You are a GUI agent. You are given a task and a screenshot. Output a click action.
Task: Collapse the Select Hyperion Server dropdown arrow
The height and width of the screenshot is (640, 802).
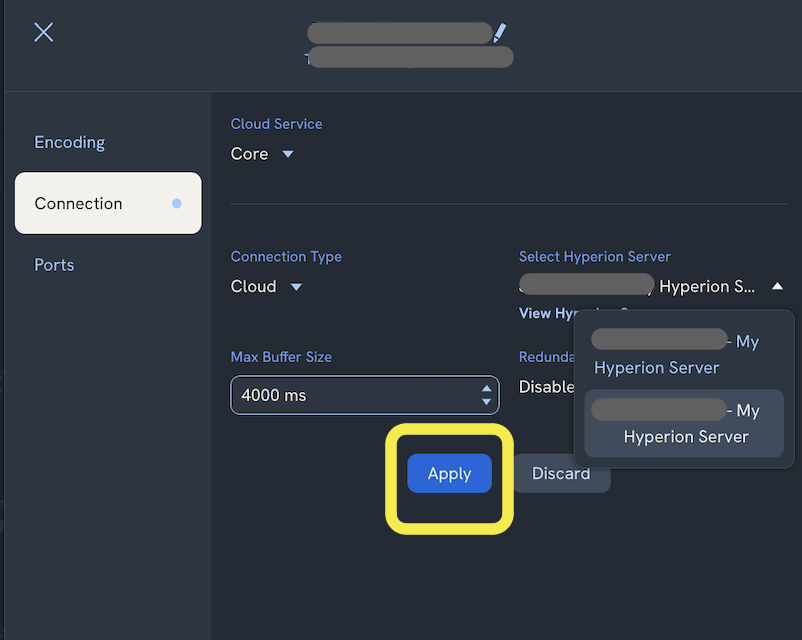click(778, 286)
